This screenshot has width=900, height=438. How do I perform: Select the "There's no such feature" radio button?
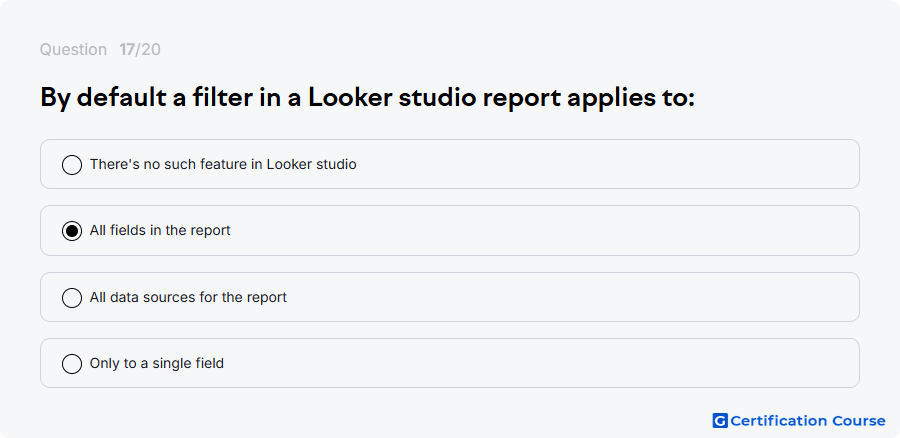72,165
